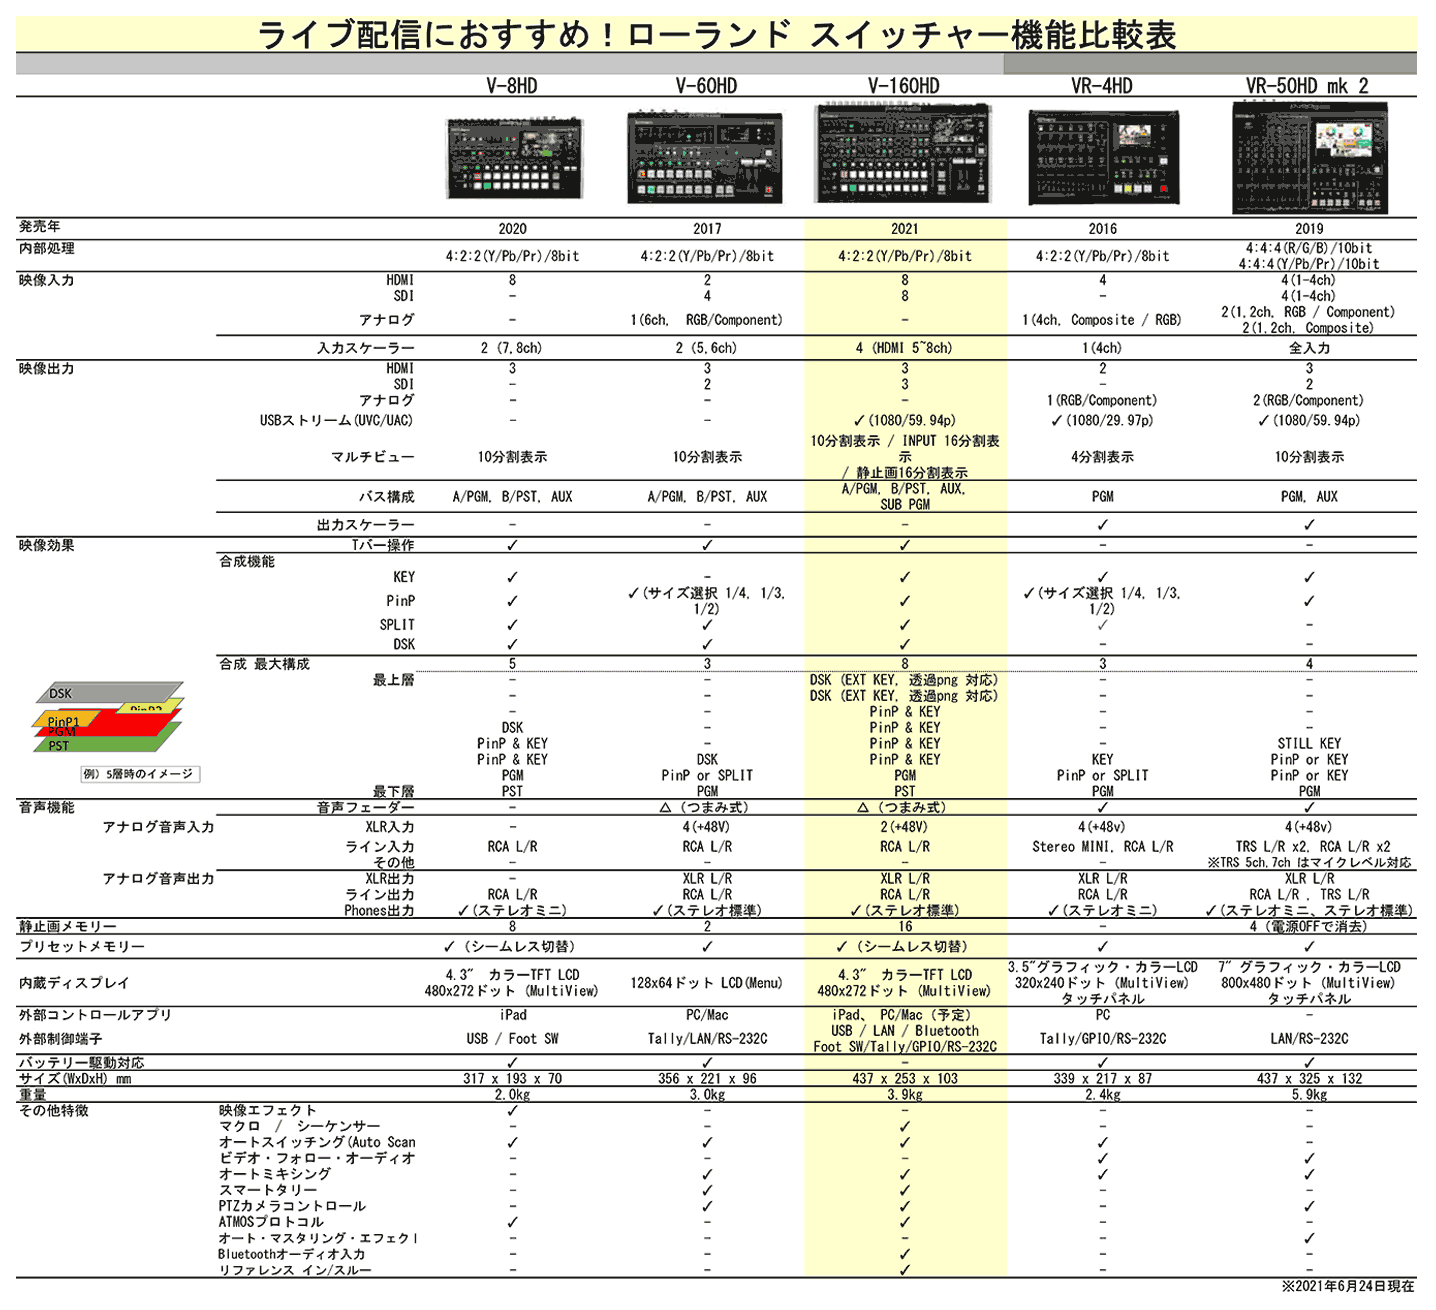Screen dimensions: 1436x1310
Task: Click the 4 (電源OFFで消去) cell
Action: pos(1309,927)
